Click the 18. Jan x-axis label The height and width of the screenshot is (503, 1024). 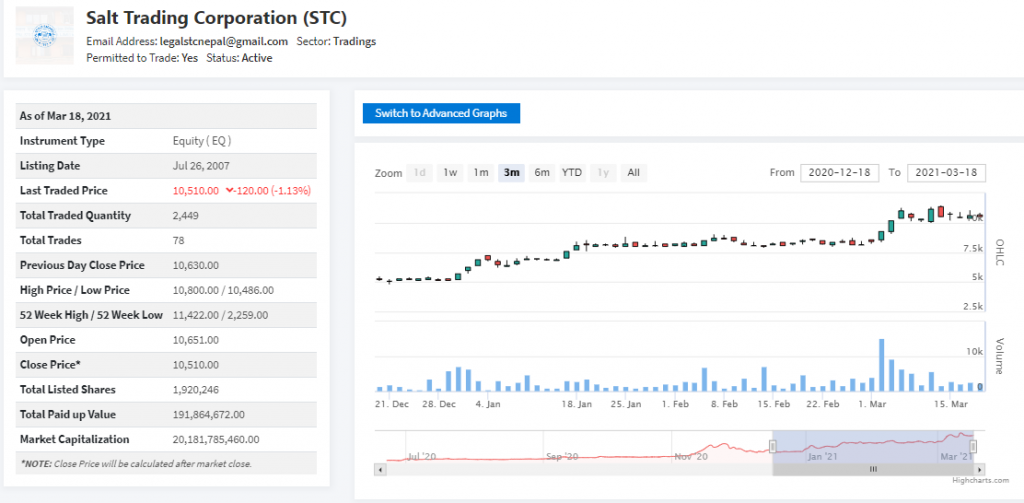pyautogui.click(x=576, y=404)
